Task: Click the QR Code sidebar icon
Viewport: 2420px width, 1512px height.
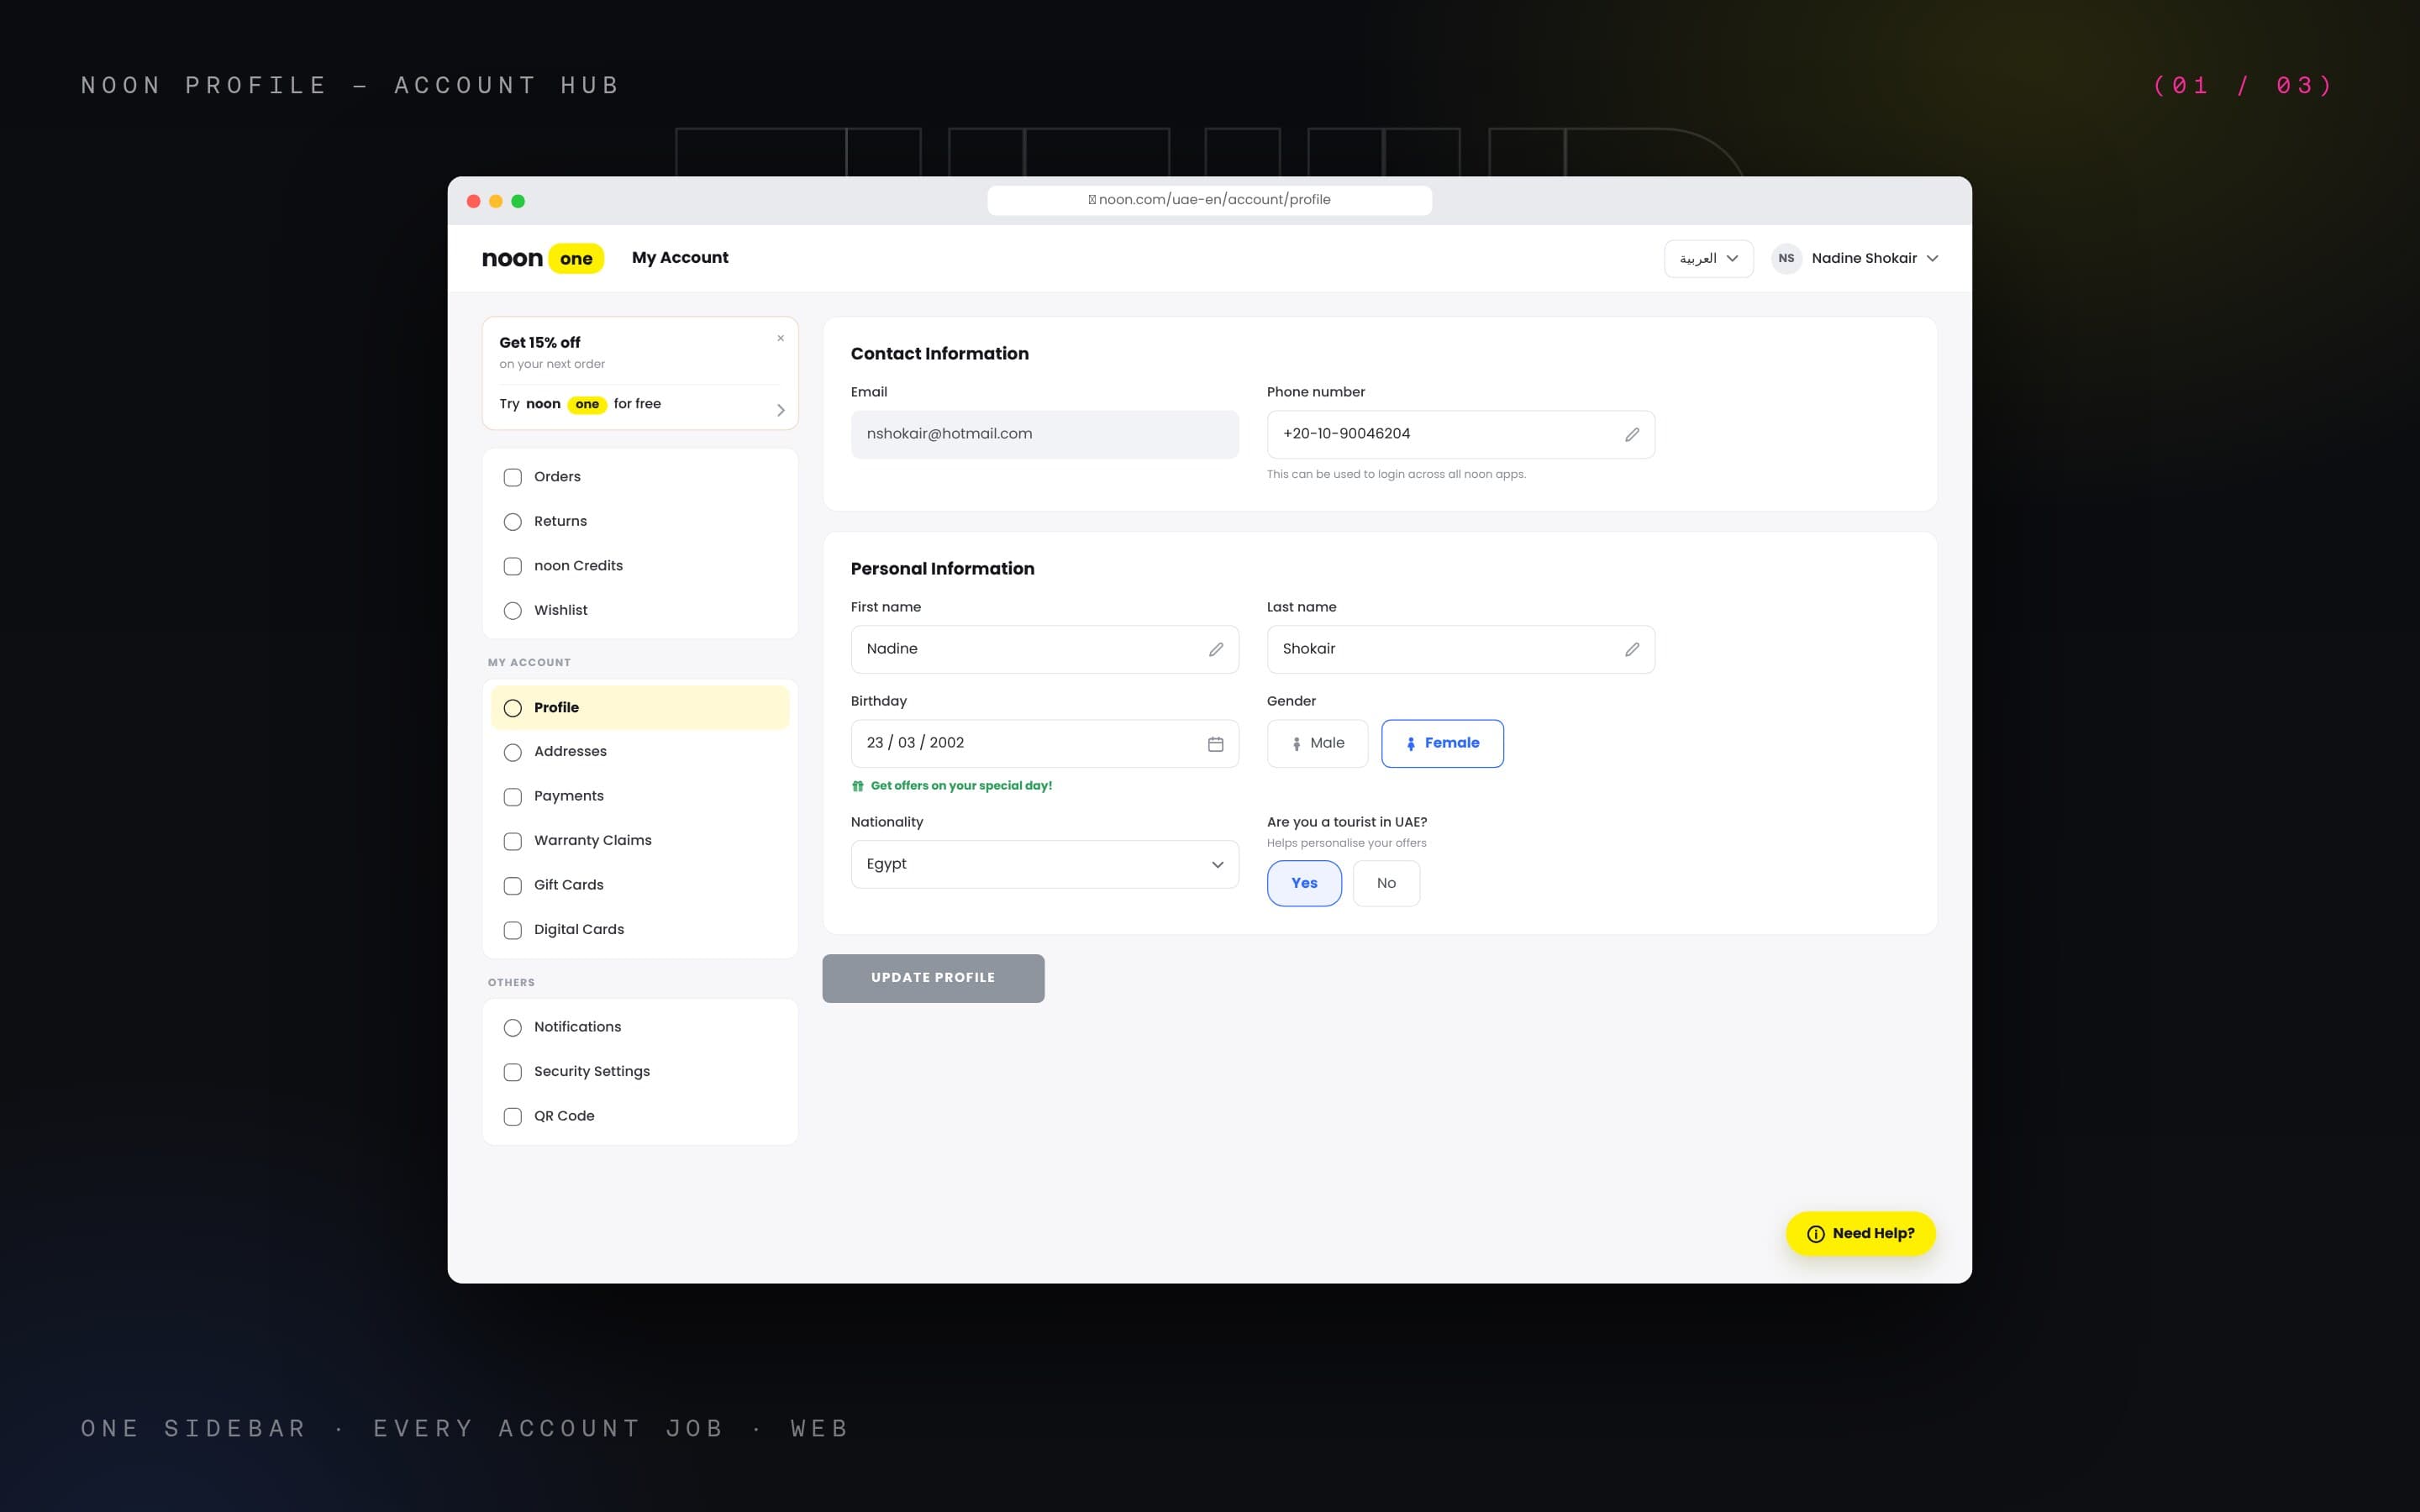Action: coord(513,1117)
